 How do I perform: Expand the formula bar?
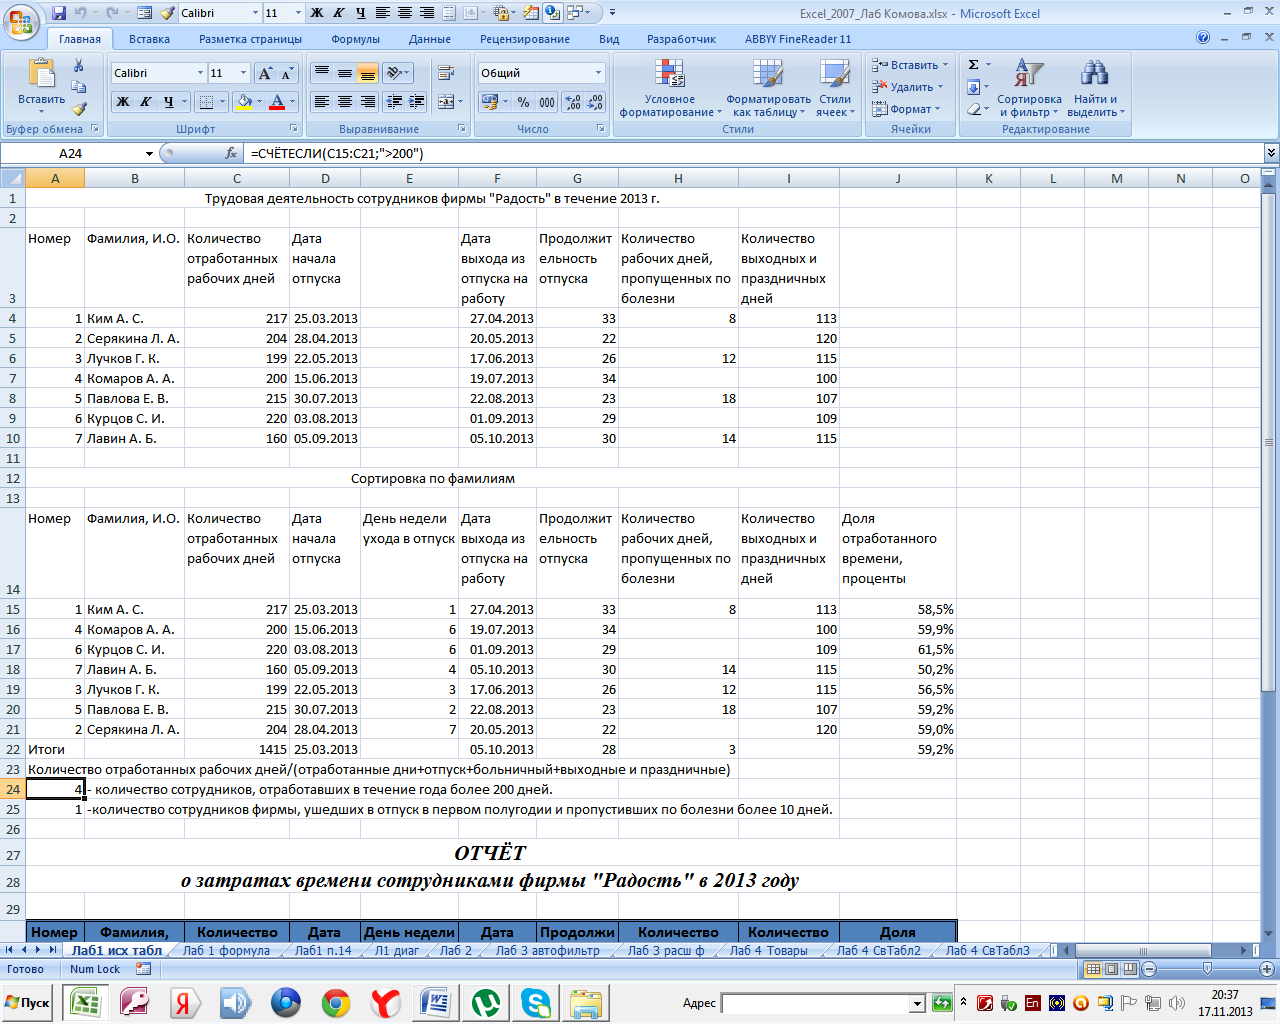1271,153
